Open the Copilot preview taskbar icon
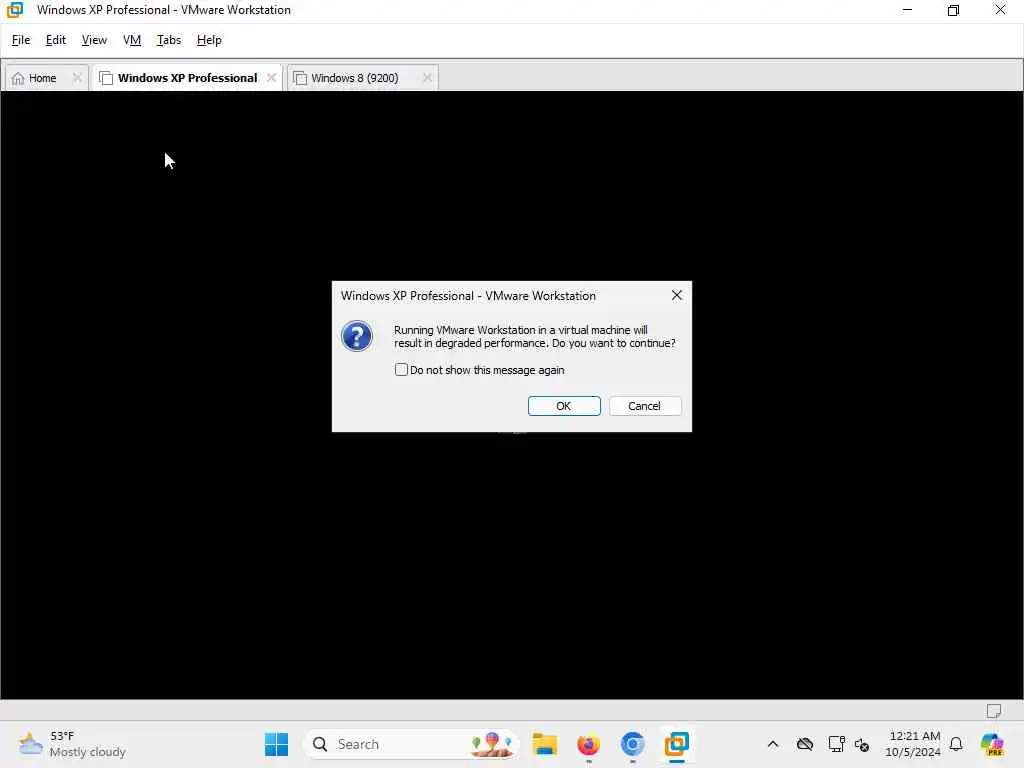This screenshot has width=1024, height=768. coord(992,744)
